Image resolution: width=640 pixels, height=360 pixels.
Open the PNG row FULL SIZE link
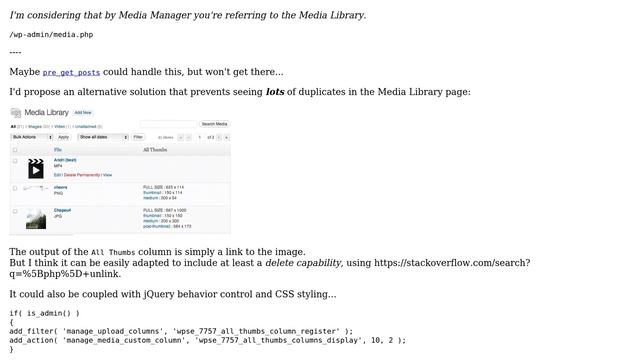pos(164,187)
